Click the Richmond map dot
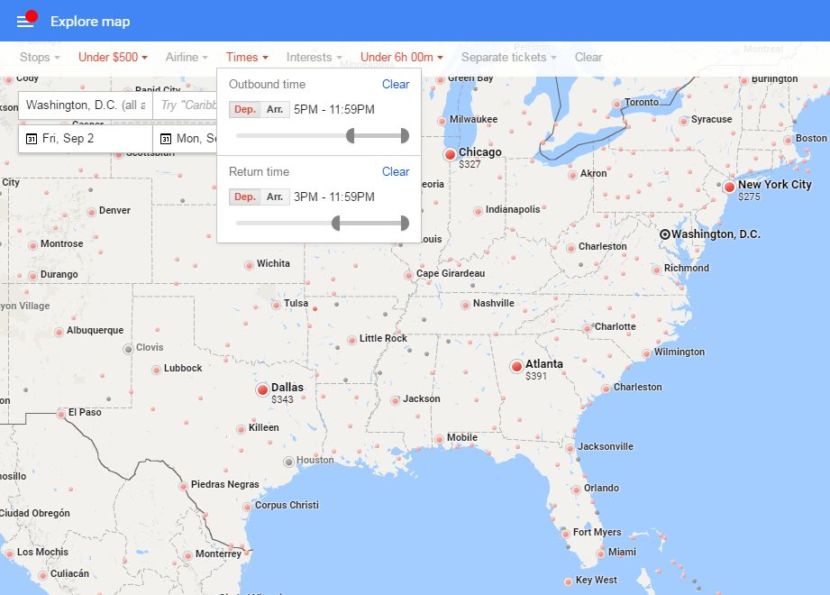This screenshot has height=595, width=830. tap(656, 269)
